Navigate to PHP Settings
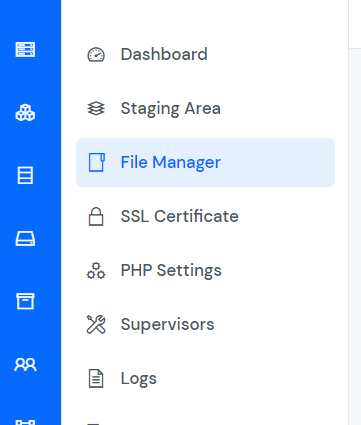The height and width of the screenshot is (425, 361). 206,270
